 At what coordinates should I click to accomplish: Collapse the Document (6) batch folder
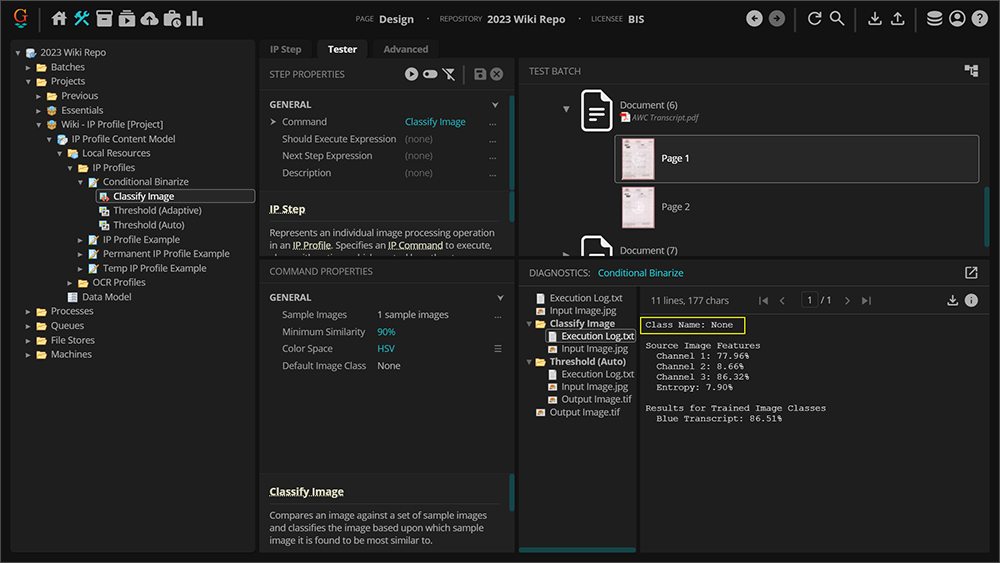566,109
